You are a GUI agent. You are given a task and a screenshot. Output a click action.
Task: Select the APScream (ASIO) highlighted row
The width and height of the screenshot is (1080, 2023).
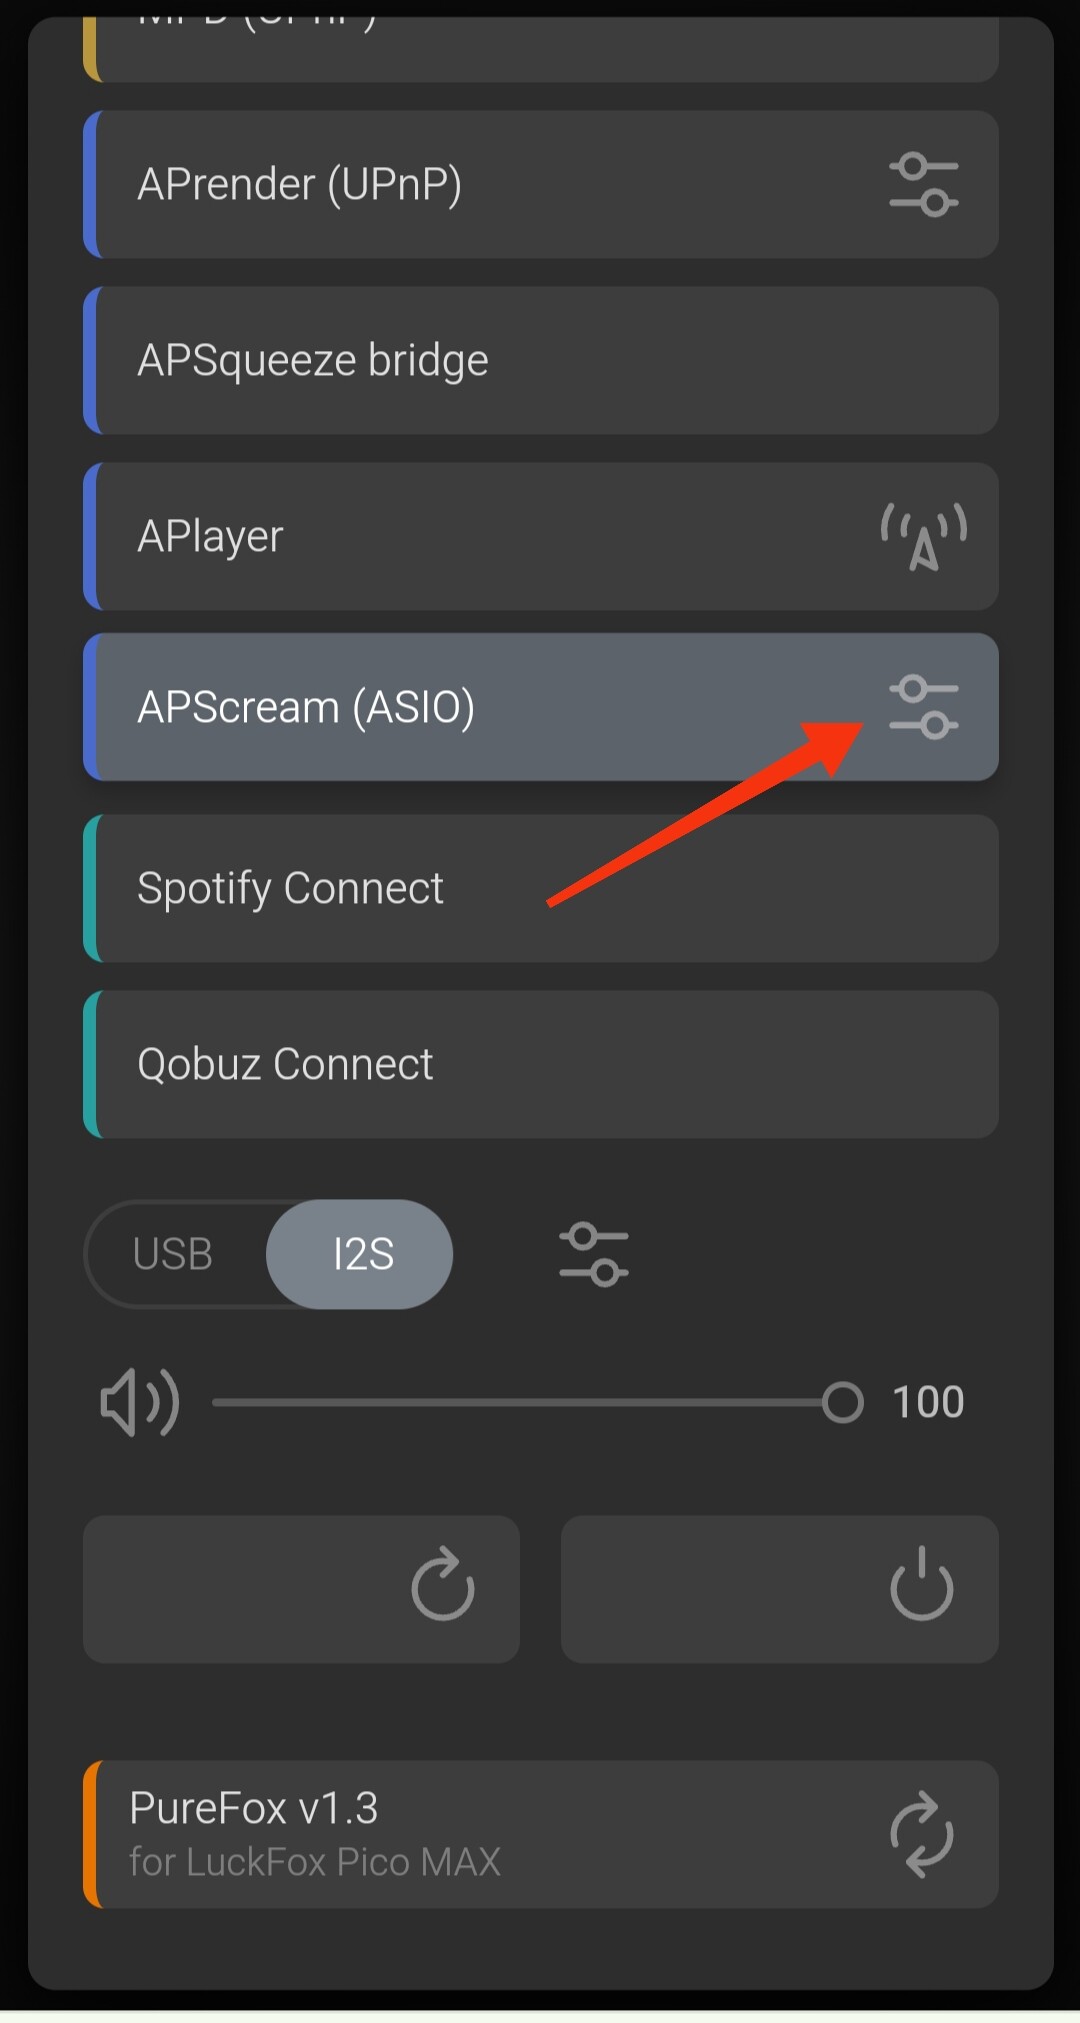click(541, 707)
